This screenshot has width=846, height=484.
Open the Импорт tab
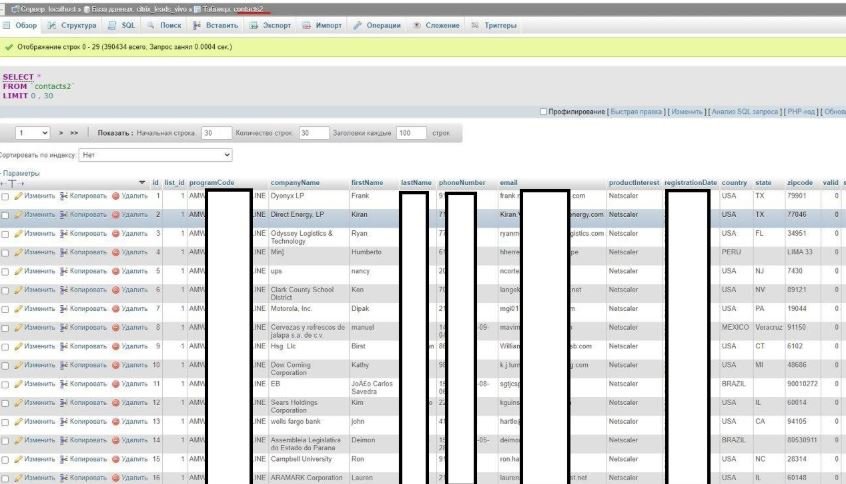pyautogui.click(x=322, y=25)
